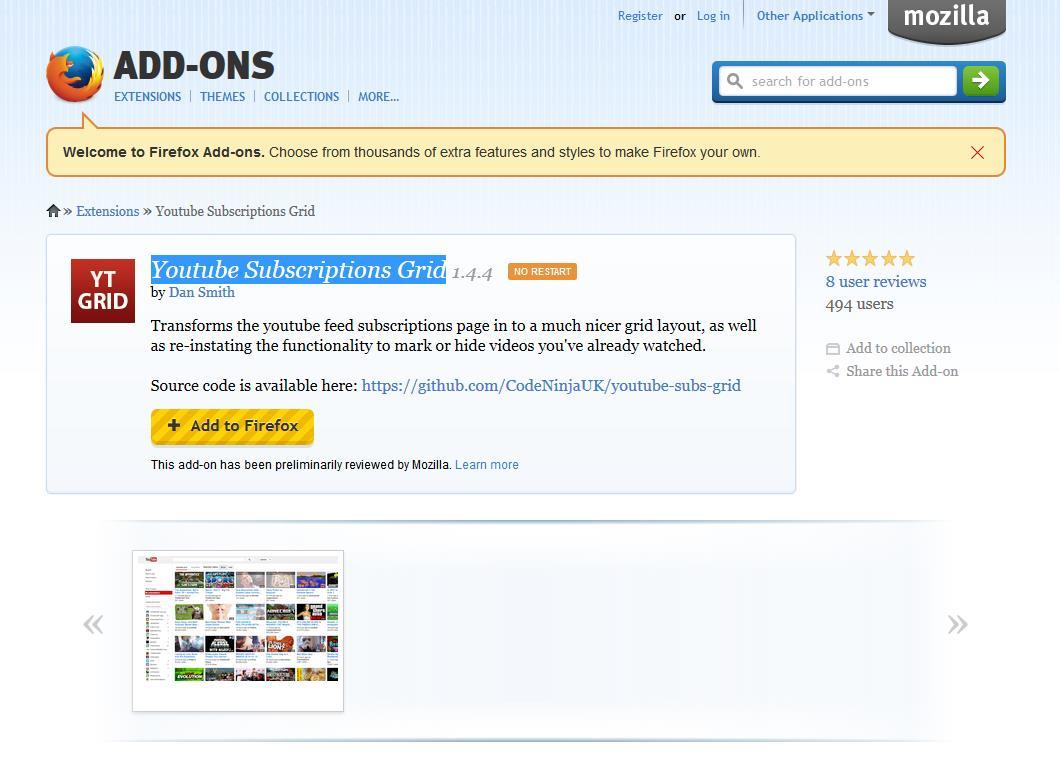Image resolution: width=1060 pixels, height=760 pixels.
Task: Click the Add to Firefox button
Action: click(x=232, y=427)
